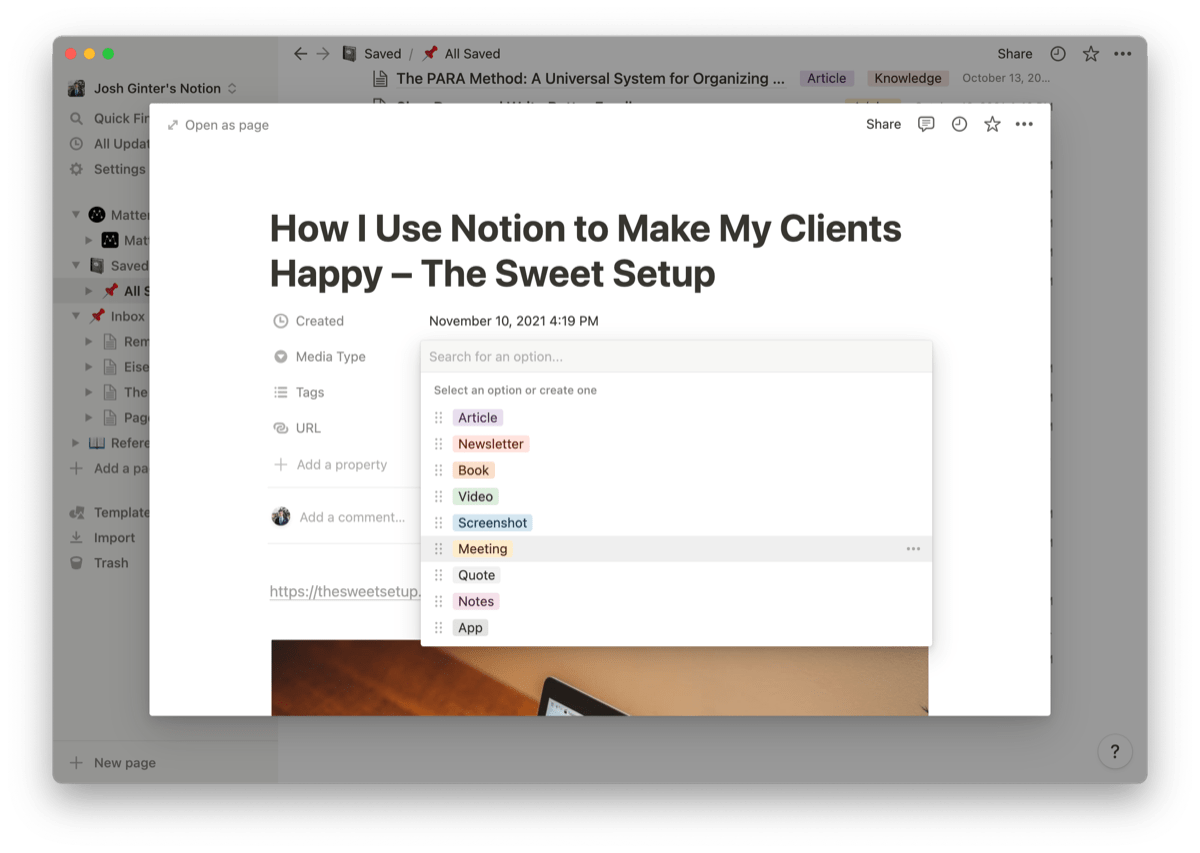1200x853 pixels.
Task: Click the Created property clock icon
Action: pyautogui.click(x=281, y=321)
